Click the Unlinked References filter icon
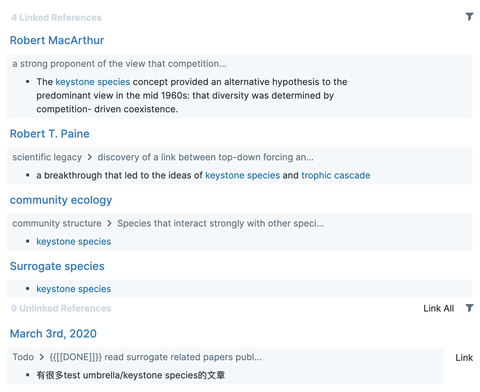Screen dimensions: 480x392 (x=469, y=308)
